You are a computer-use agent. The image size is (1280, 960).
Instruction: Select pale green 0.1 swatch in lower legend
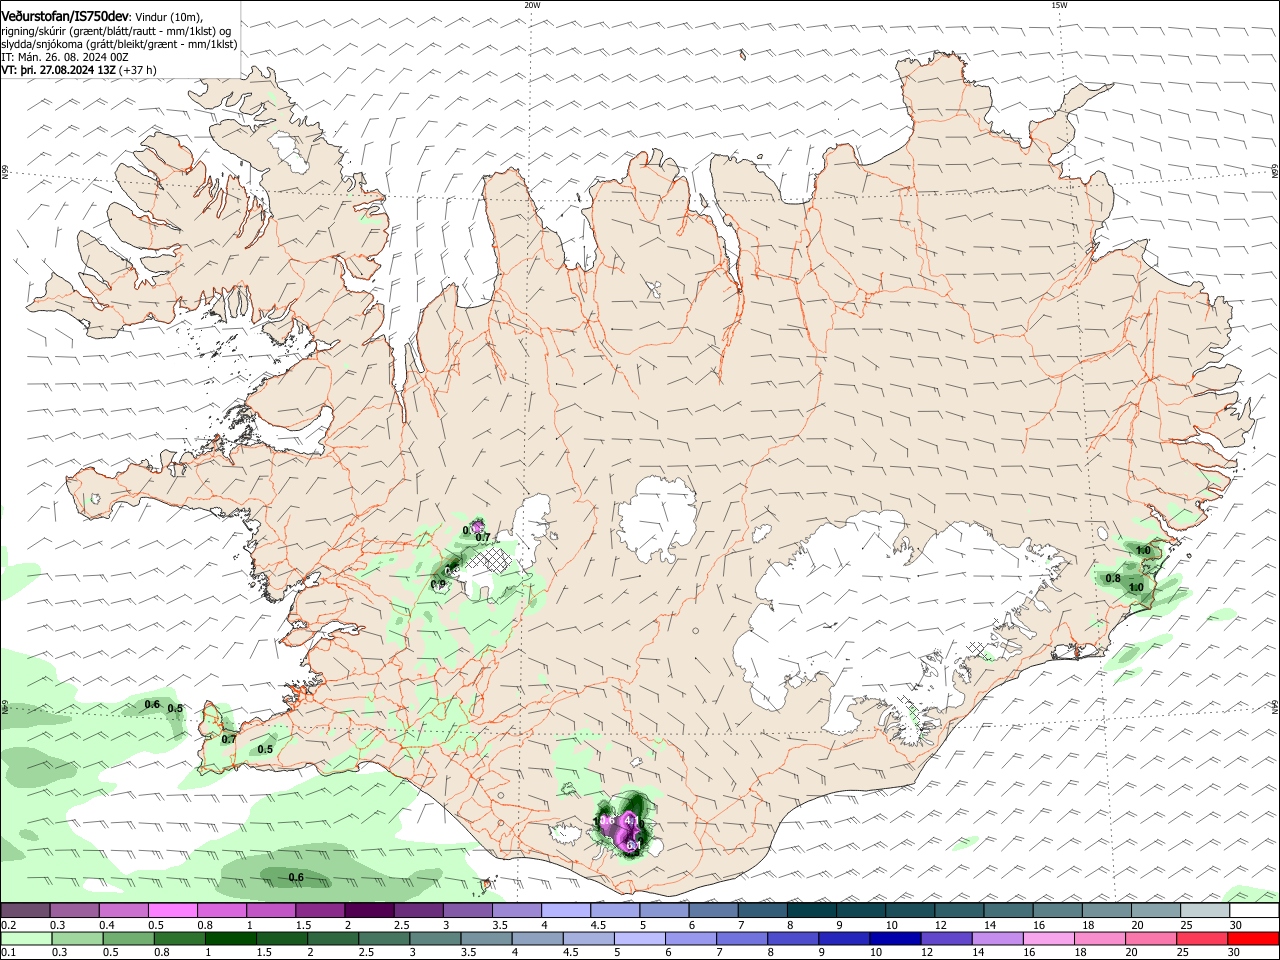click(x=26, y=939)
